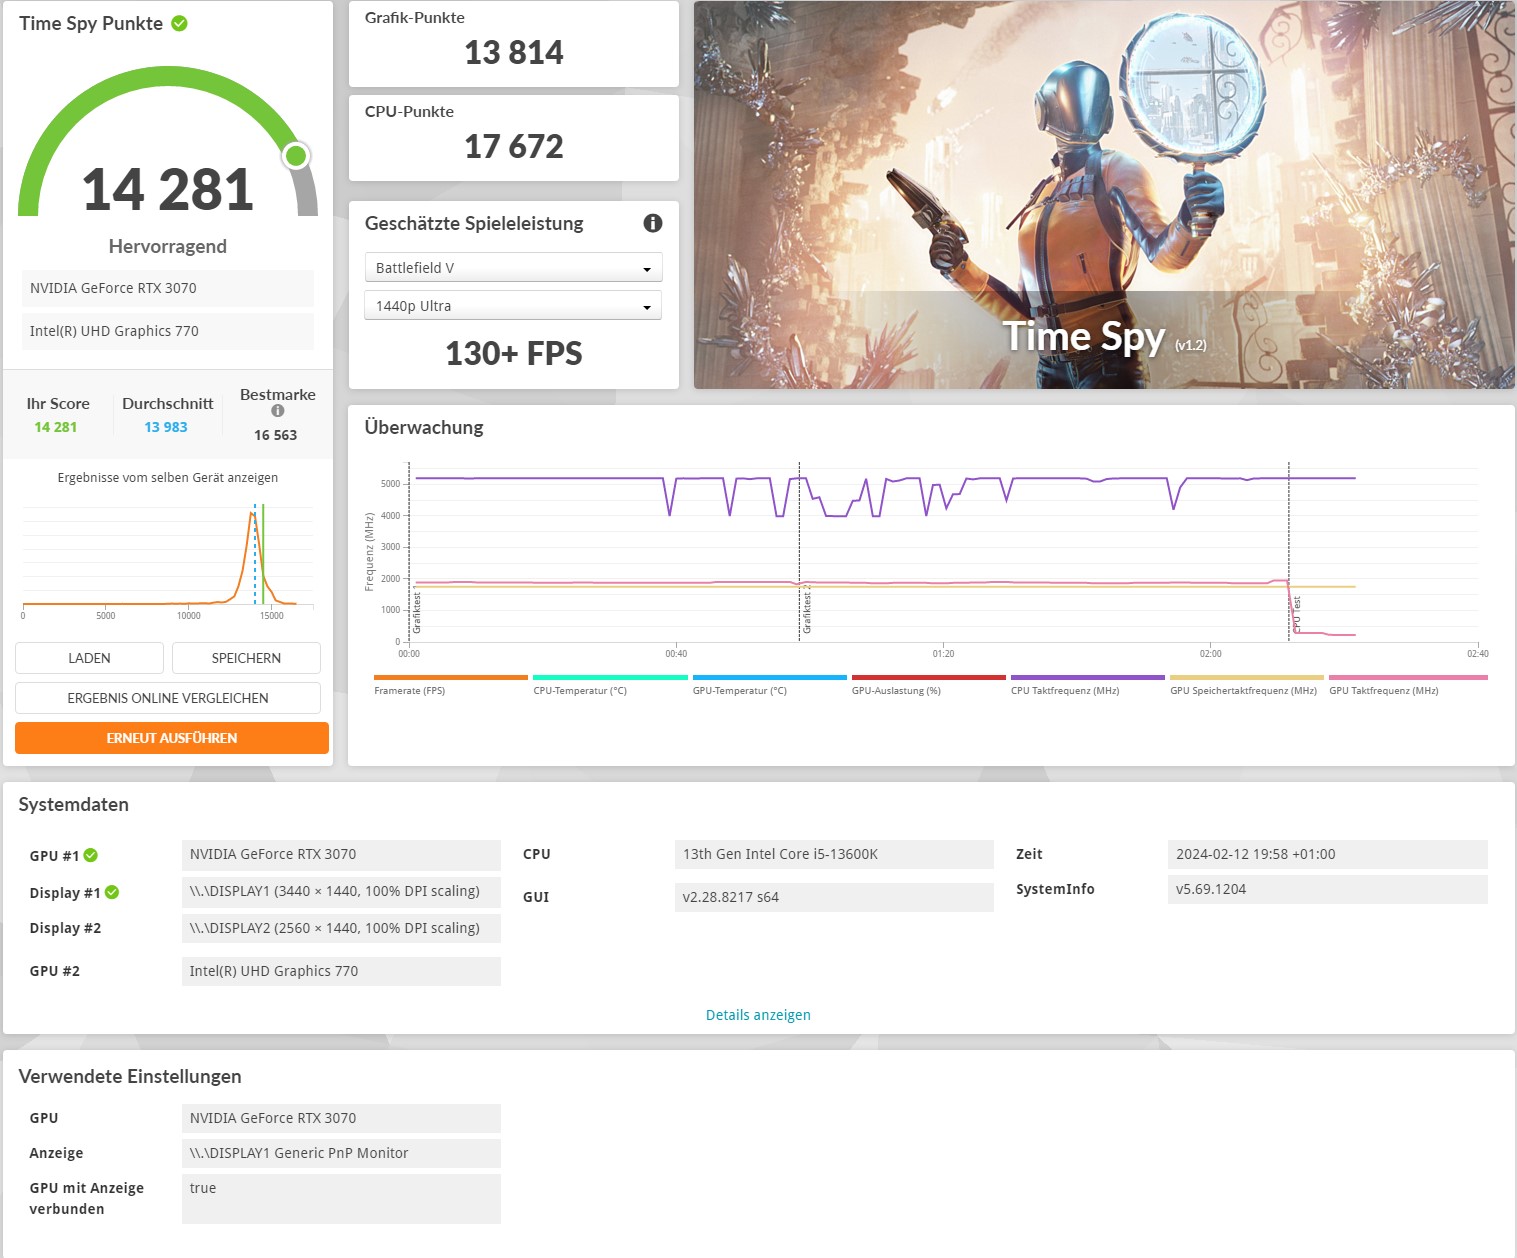Click the green verified checkmark beside Time Spy Punkte
1517x1258 pixels.
click(180, 23)
